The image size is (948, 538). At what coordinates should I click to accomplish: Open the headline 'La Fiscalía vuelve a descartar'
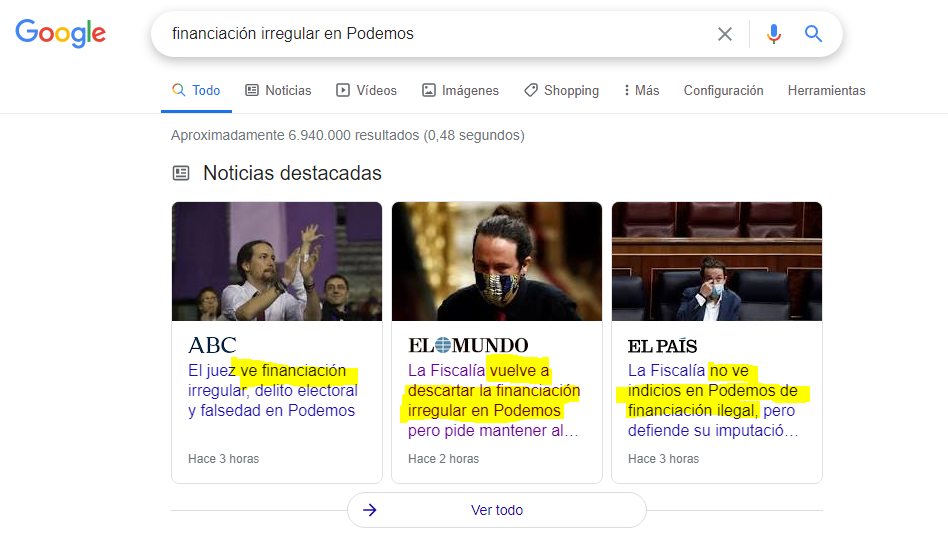coord(494,400)
